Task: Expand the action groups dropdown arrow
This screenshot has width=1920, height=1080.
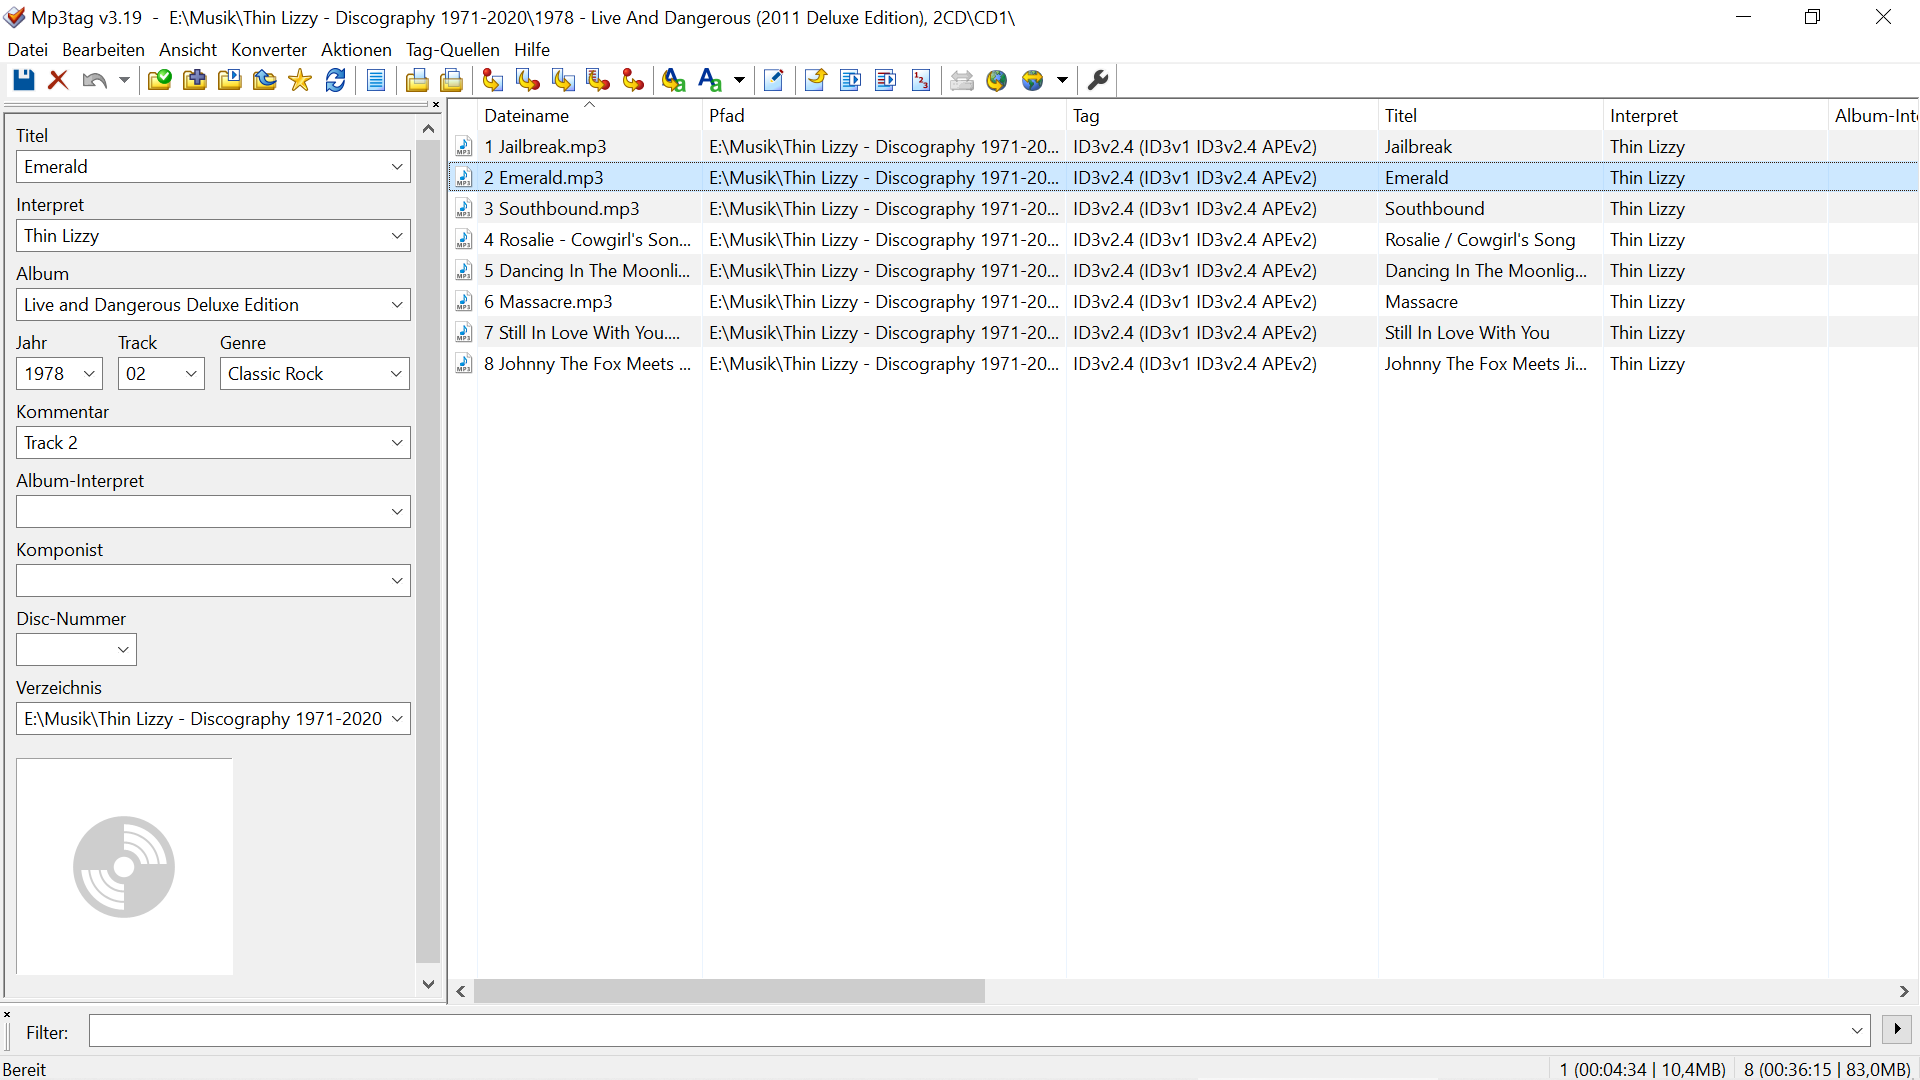Action: tap(739, 80)
